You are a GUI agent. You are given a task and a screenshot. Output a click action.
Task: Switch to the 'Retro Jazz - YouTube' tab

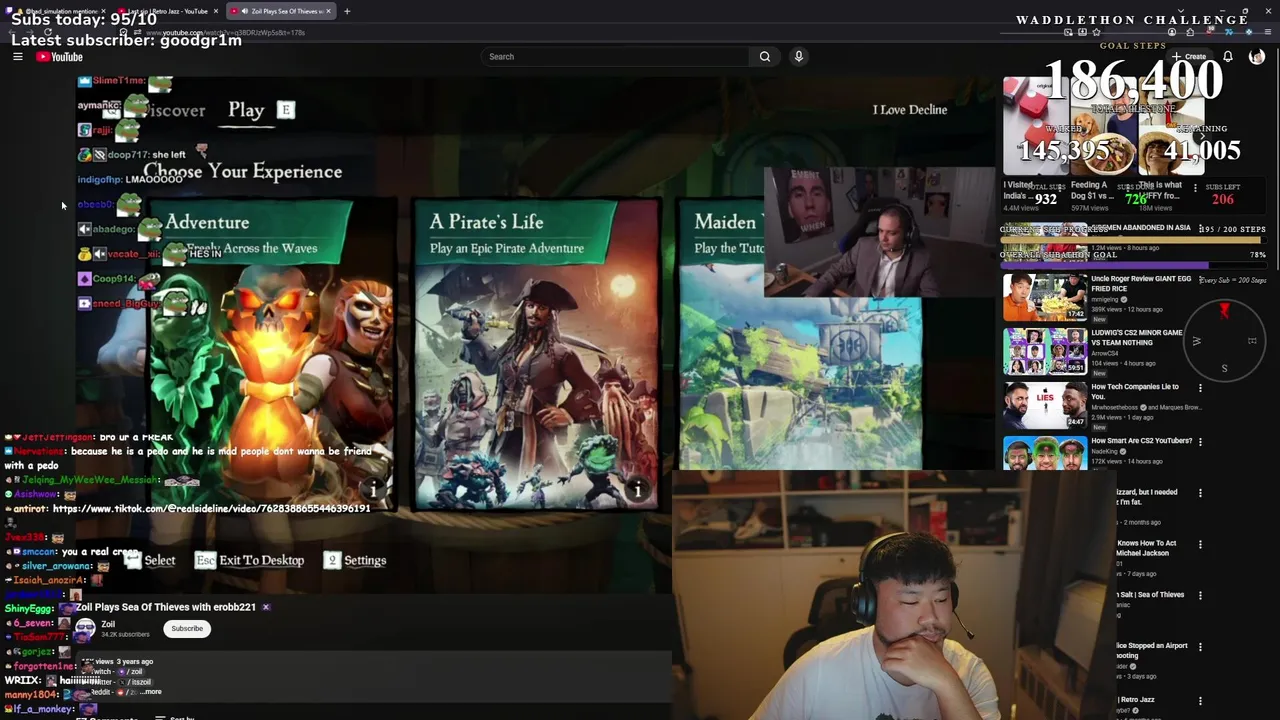pos(168,11)
